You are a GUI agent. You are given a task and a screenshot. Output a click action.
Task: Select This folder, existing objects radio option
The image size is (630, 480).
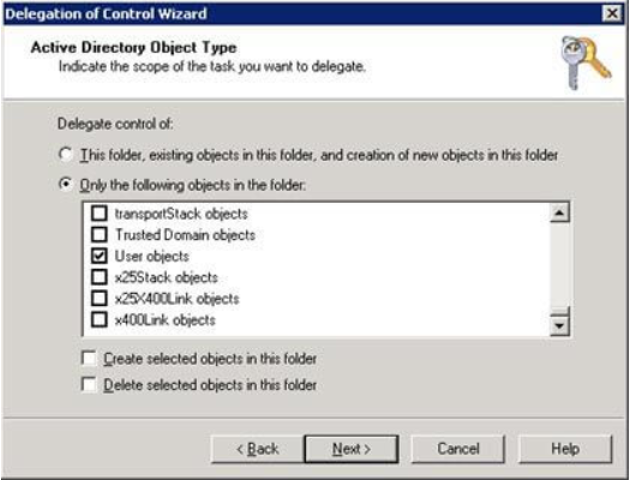(65, 154)
